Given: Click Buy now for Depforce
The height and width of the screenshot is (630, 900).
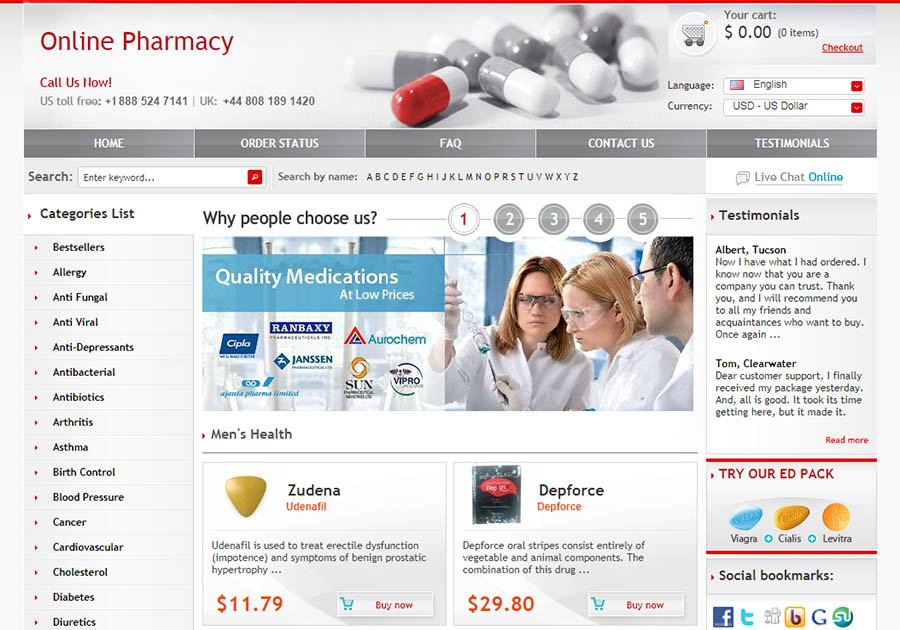Looking at the screenshot, I should click(637, 604).
